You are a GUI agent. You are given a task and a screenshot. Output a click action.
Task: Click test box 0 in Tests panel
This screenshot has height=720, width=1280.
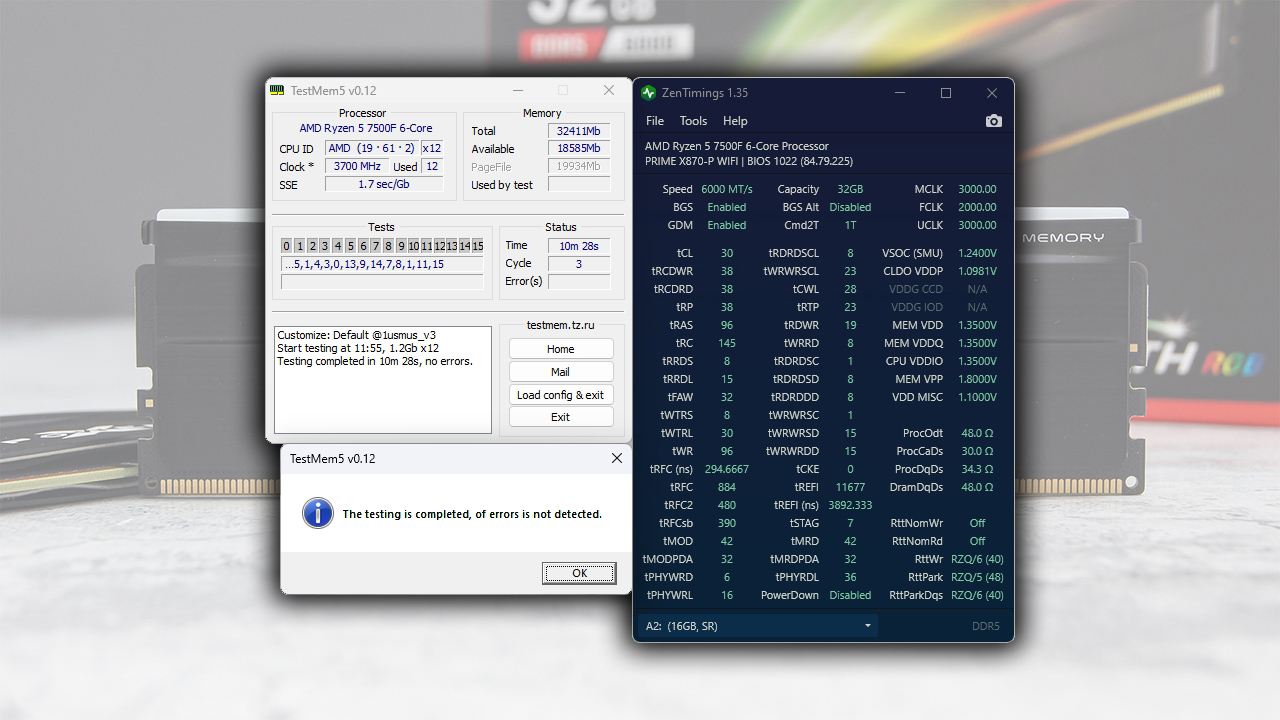click(286, 246)
